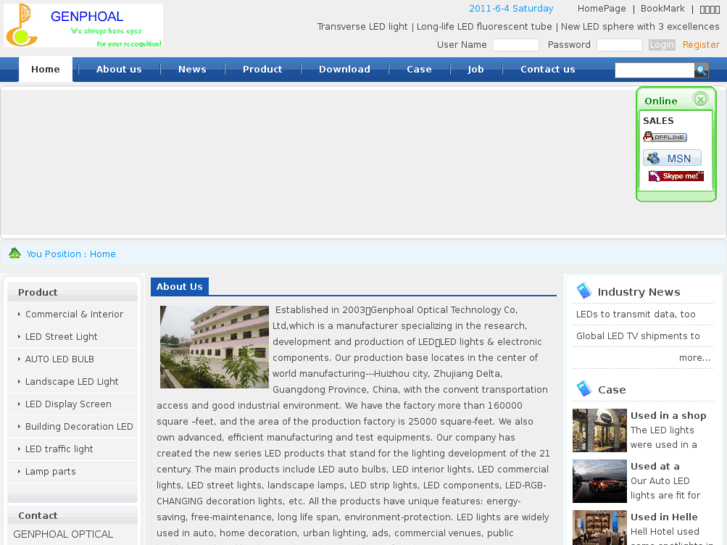Open the Download menu item
Viewport: 727px width, 545px height.
(344, 70)
